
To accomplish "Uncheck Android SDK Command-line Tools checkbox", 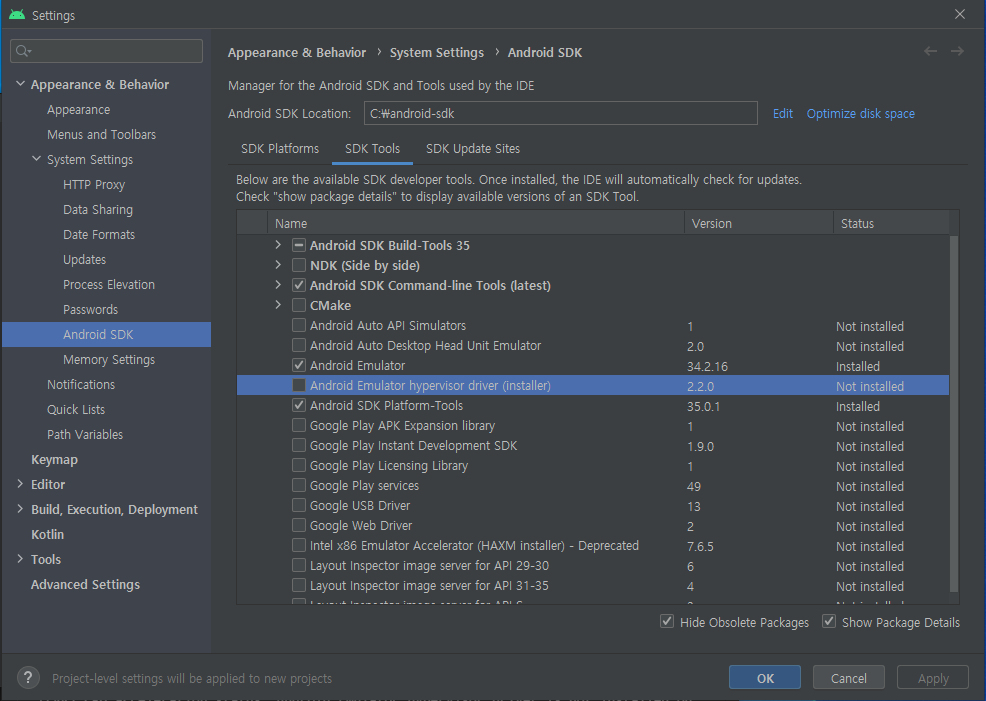I will point(299,285).
